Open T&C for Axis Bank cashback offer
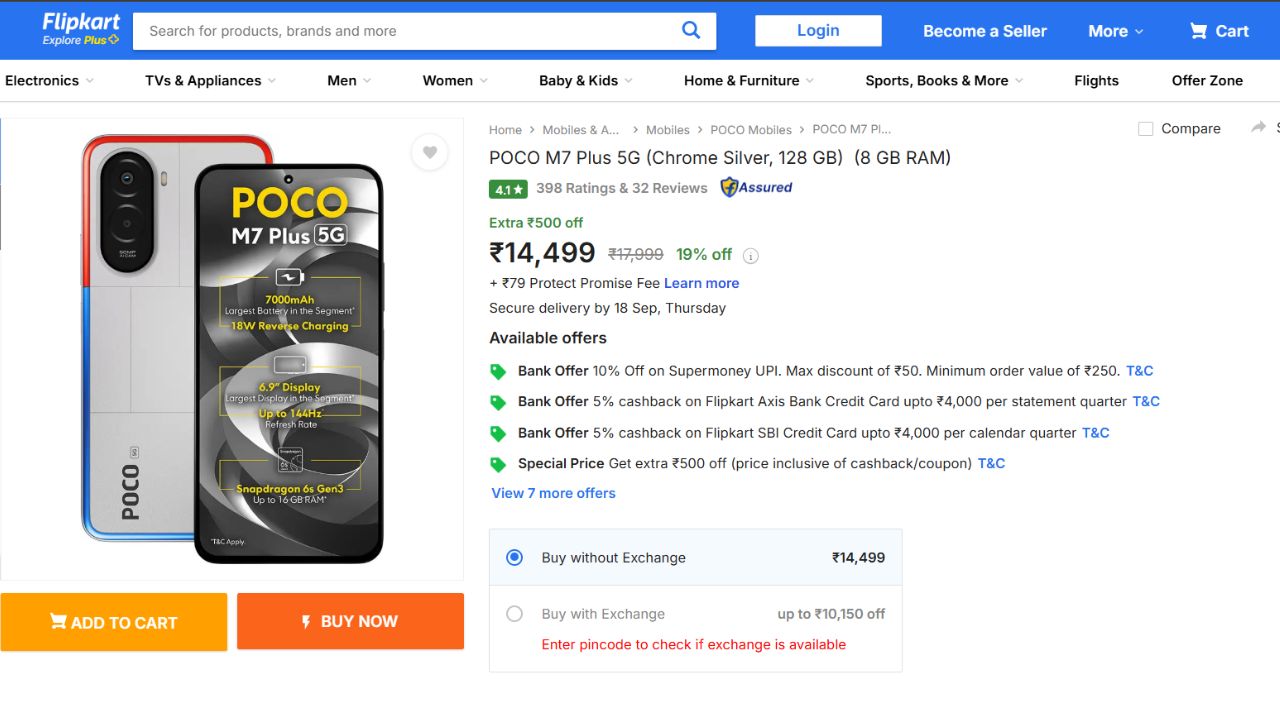Viewport: 1280px width, 720px height. 1146,401
